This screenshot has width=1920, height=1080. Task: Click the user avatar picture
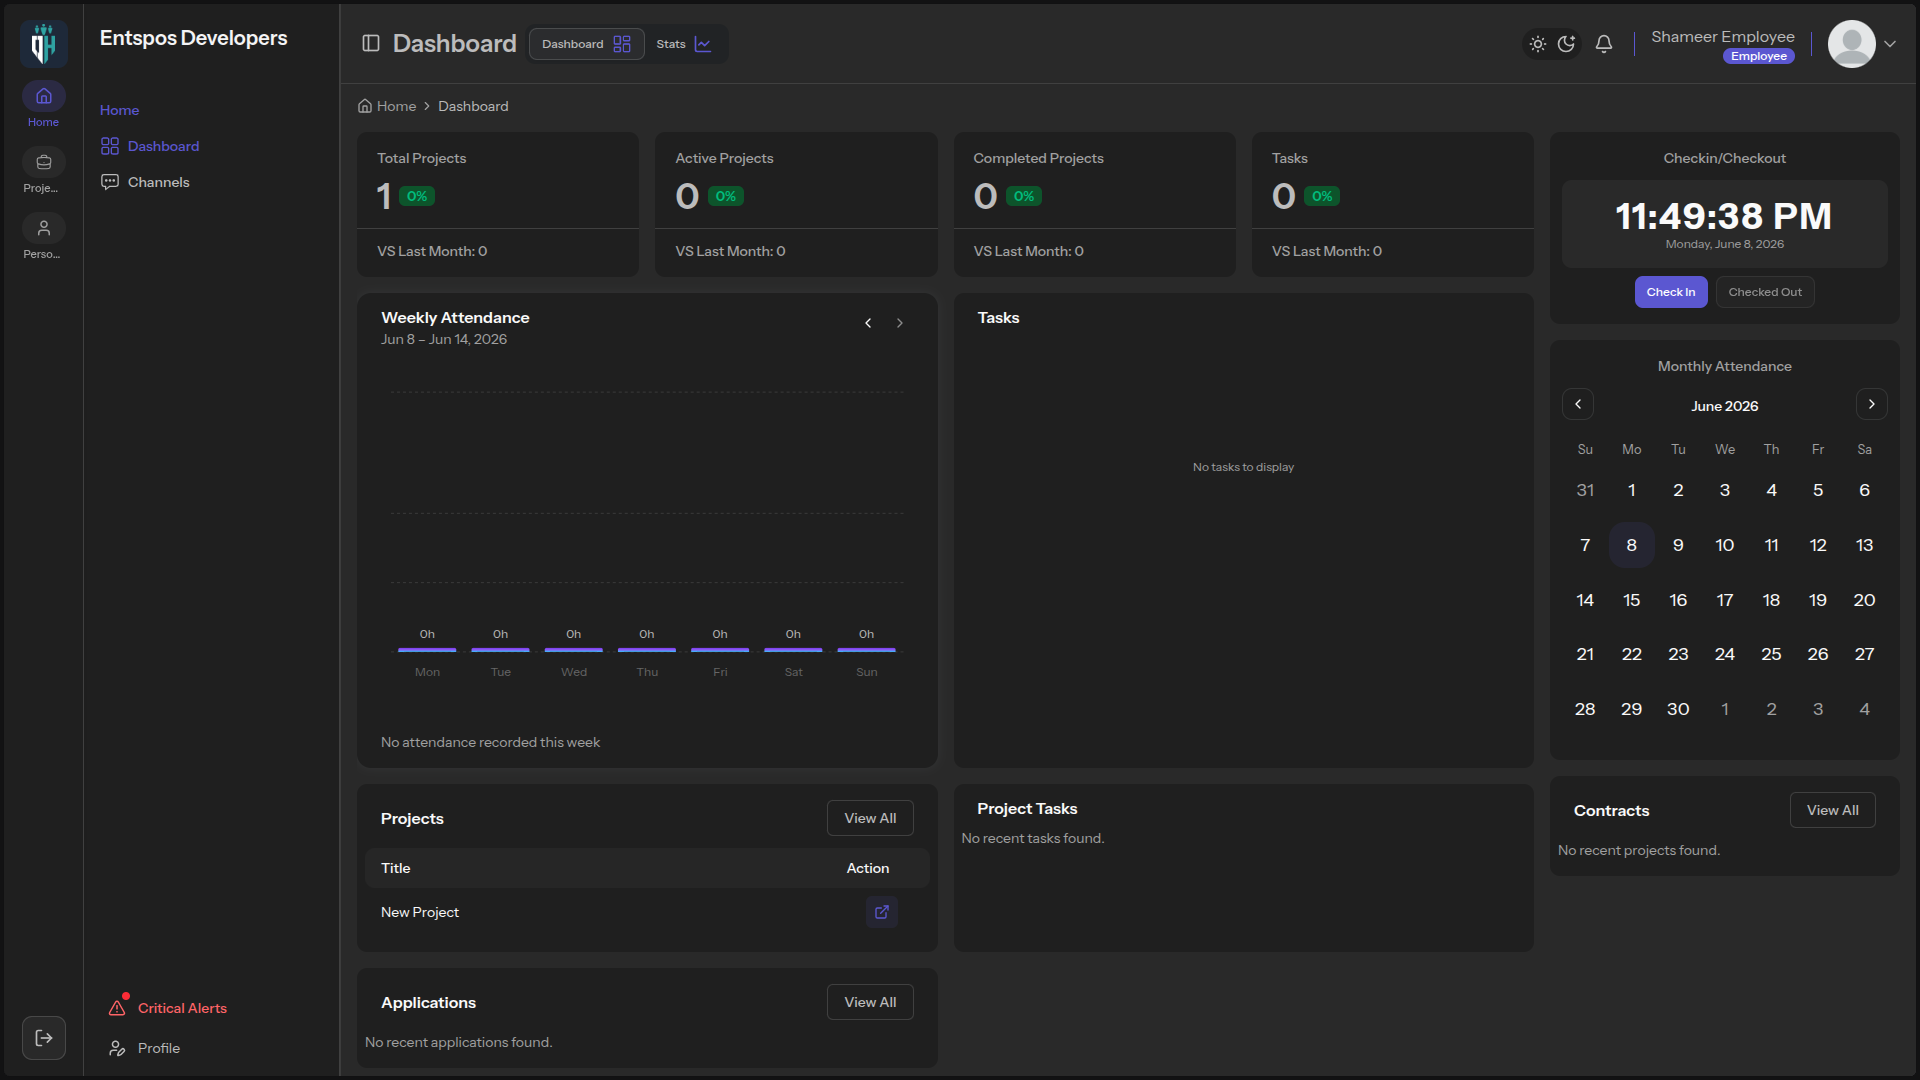coord(1851,44)
